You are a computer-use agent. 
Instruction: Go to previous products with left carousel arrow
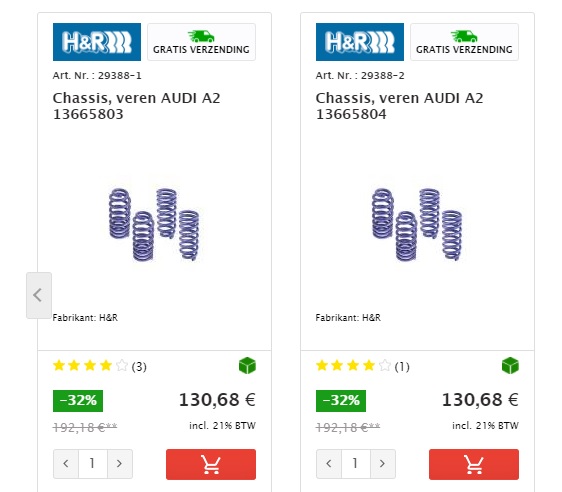39,295
